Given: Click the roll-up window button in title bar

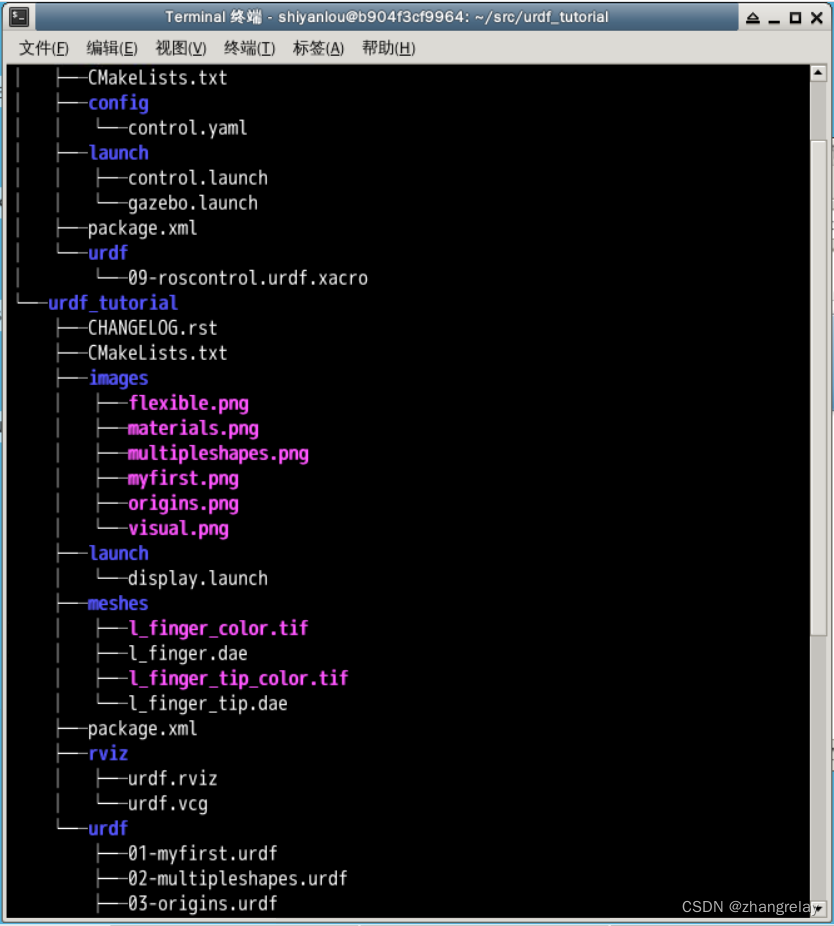Looking at the screenshot, I should point(752,18).
